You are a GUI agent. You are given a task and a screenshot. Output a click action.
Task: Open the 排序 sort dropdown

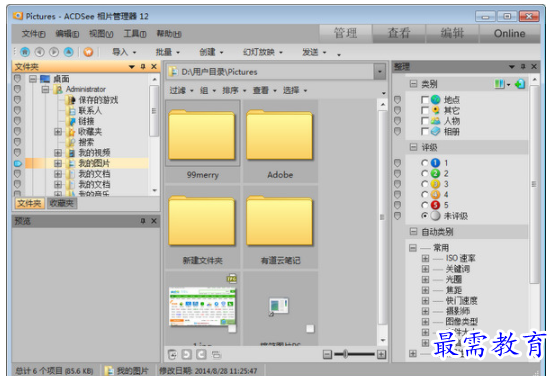click(x=234, y=91)
